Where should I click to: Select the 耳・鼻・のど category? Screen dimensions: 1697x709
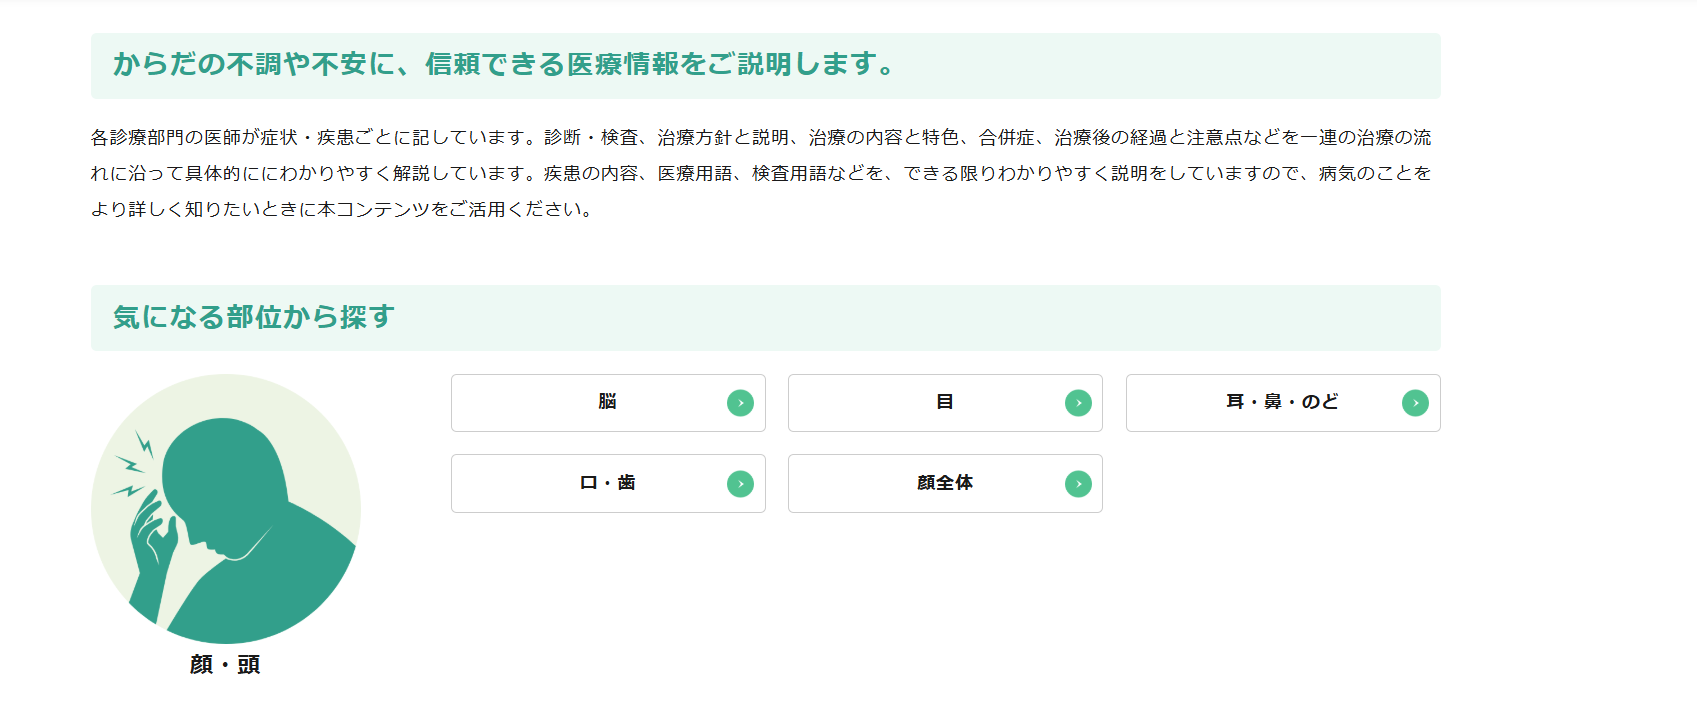(1283, 403)
